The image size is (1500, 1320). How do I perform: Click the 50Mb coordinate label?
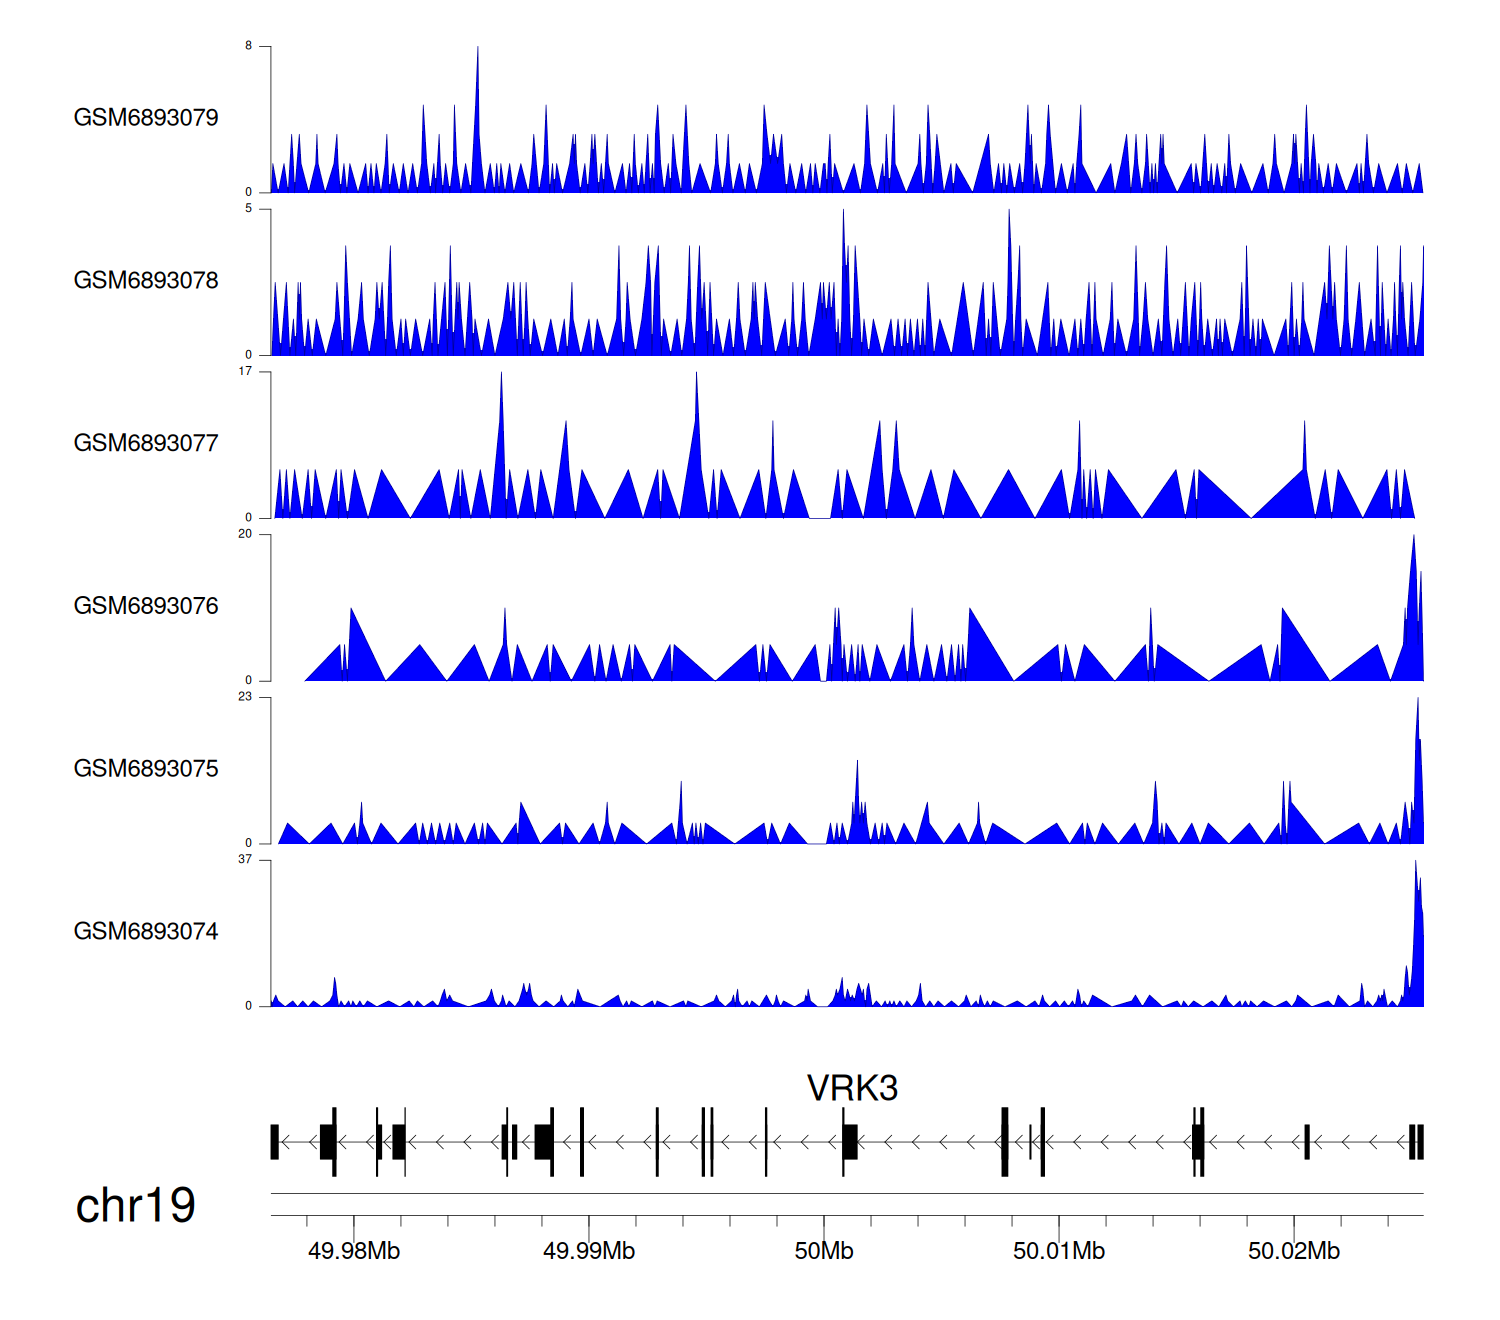point(824,1251)
